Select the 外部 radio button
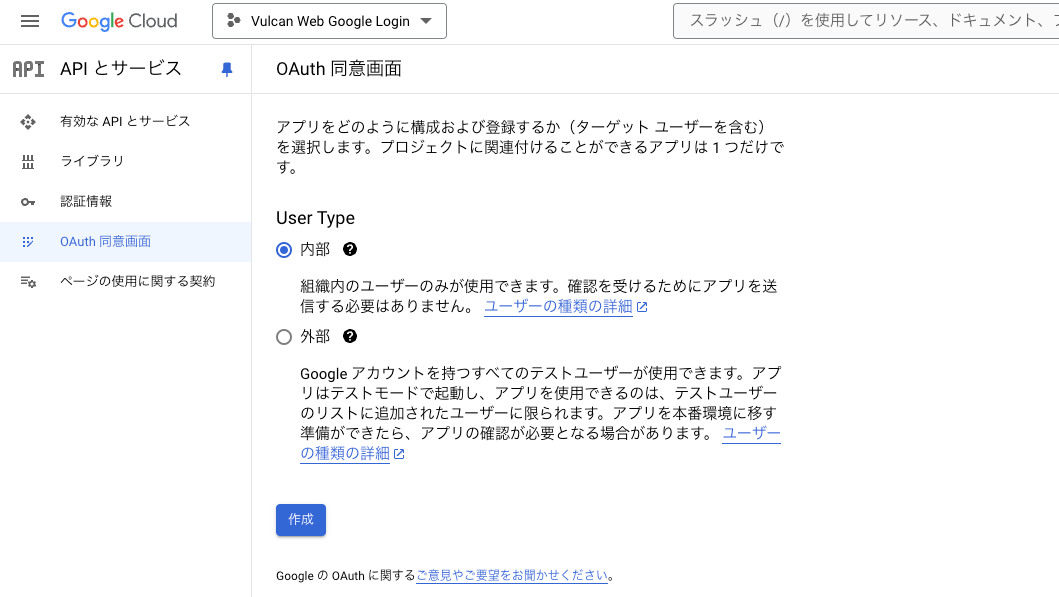Image resolution: width=1059 pixels, height=597 pixels. pos(284,337)
